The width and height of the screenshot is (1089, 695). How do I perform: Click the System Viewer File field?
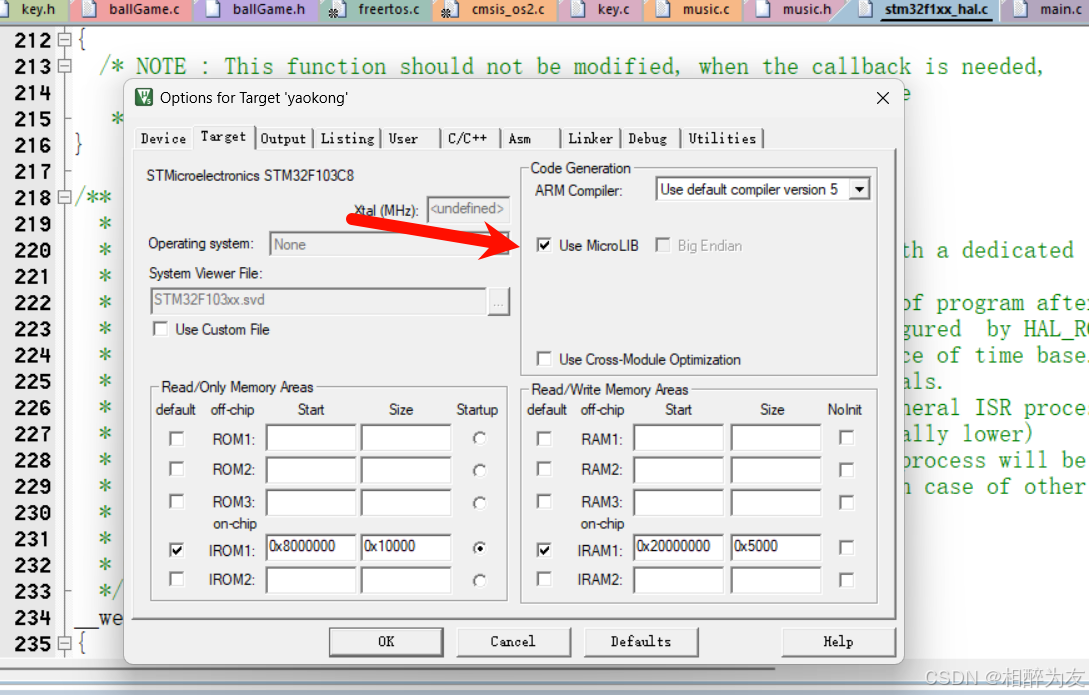coord(318,301)
